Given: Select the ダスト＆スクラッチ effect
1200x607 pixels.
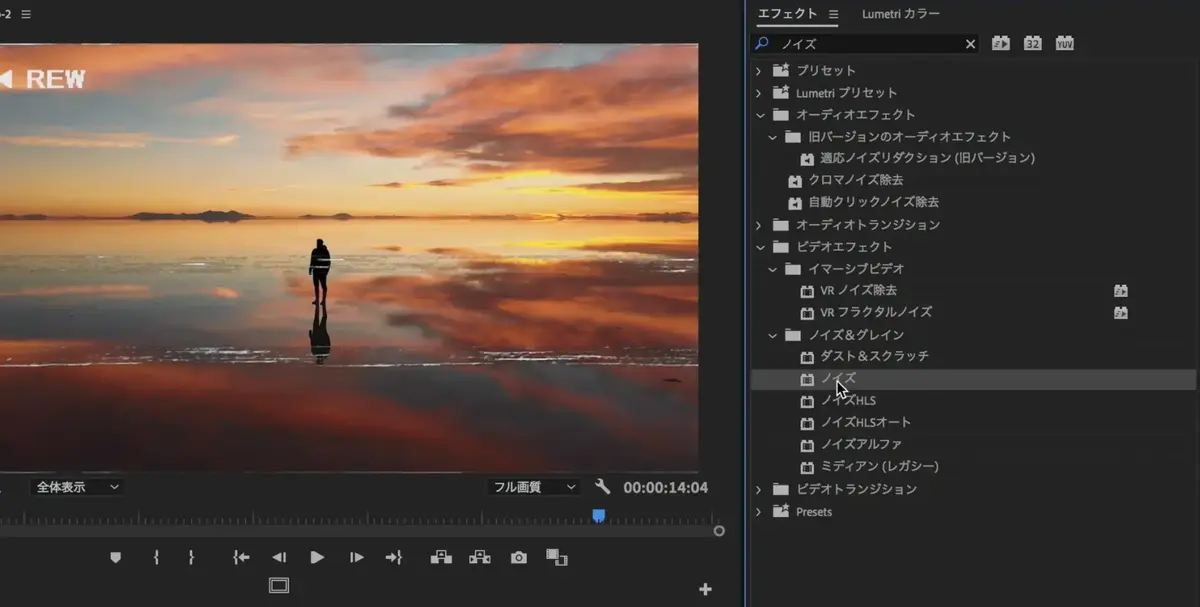Looking at the screenshot, I should [x=875, y=356].
